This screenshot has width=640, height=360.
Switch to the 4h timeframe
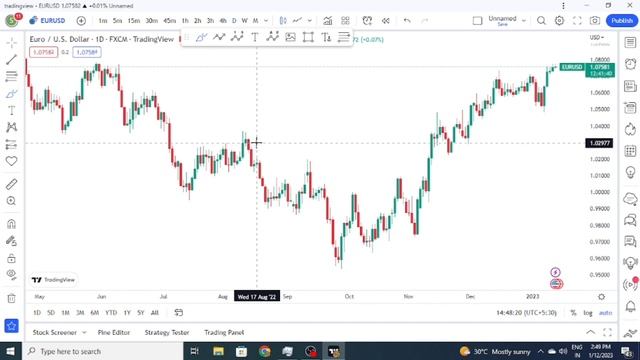click(x=223, y=20)
